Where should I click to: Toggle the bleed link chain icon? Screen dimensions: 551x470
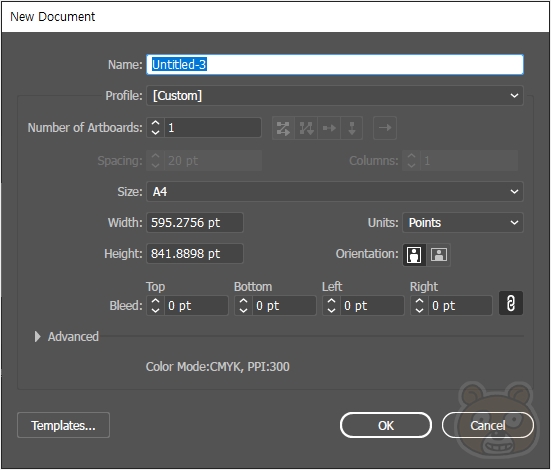(x=511, y=303)
